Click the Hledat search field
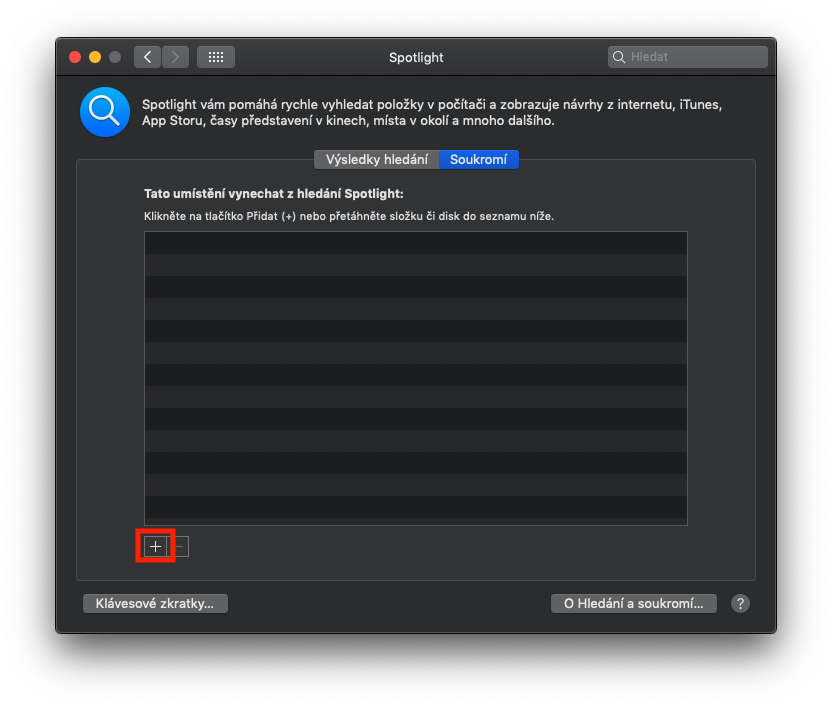Image resolution: width=832 pixels, height=707 pixels. pos(688,57)
